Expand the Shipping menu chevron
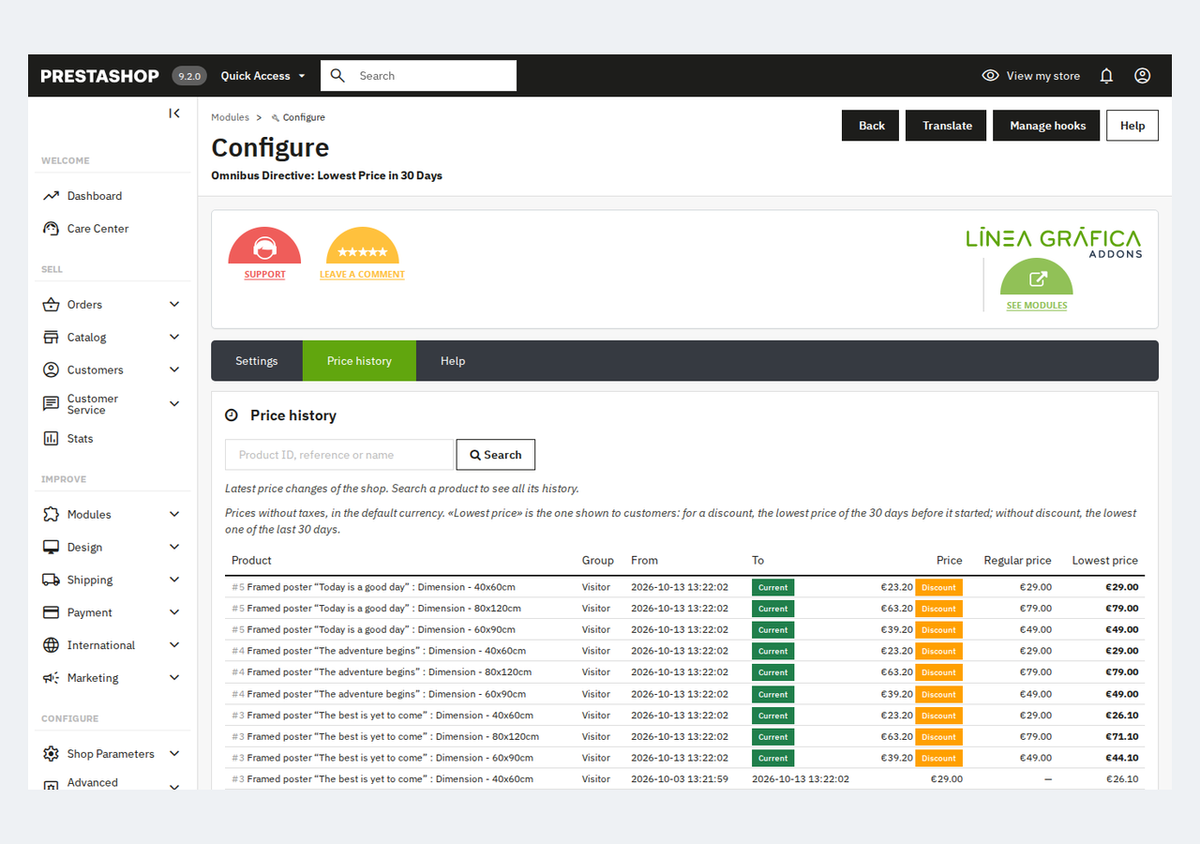This screenshot has width=1200, height=844. 175,580
